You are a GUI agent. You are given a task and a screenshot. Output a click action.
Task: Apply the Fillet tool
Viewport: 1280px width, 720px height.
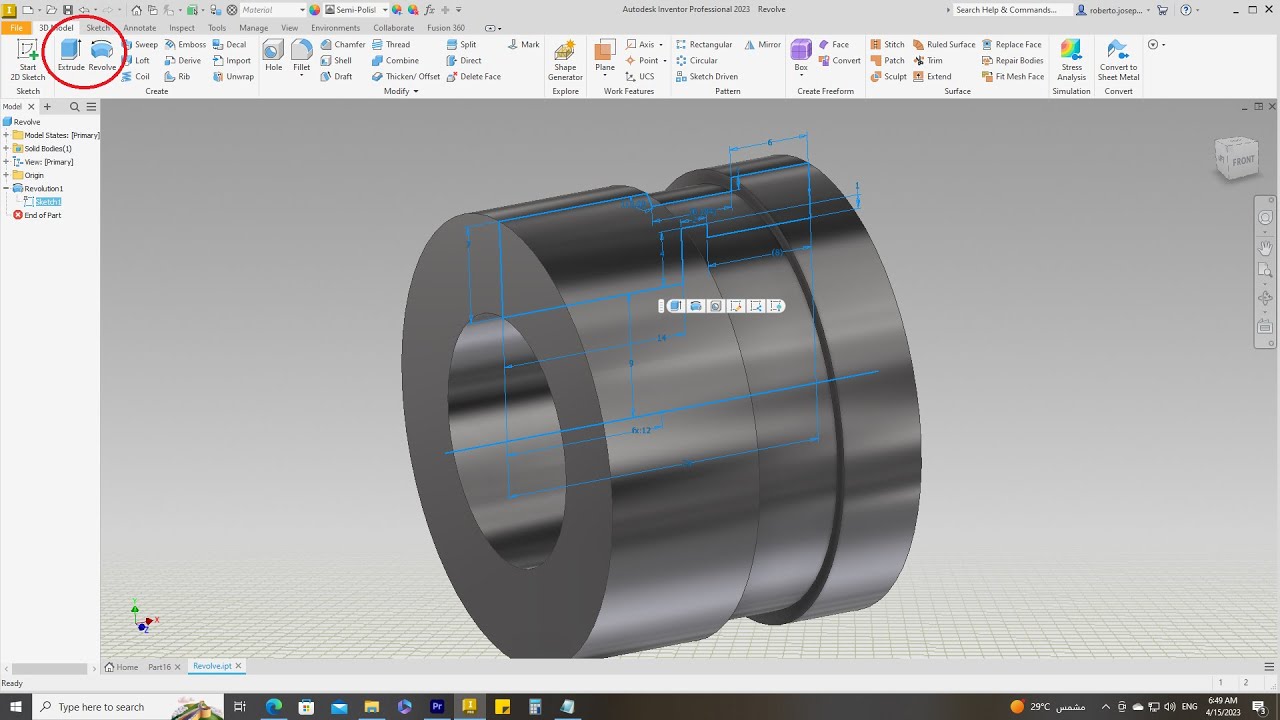click(x=301, y=58)
